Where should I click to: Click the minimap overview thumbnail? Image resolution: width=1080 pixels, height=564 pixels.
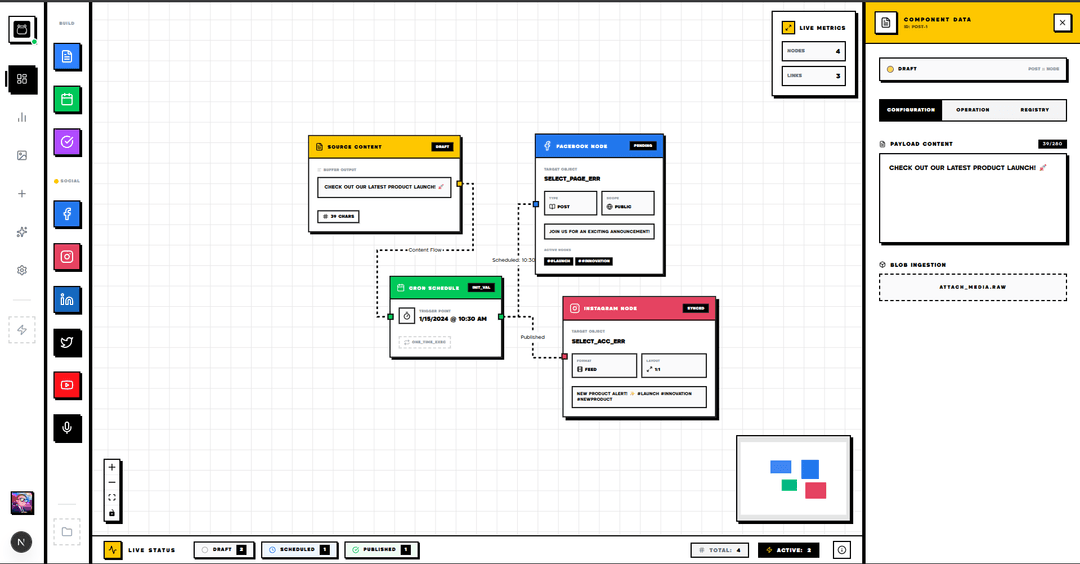coord(793,479)
